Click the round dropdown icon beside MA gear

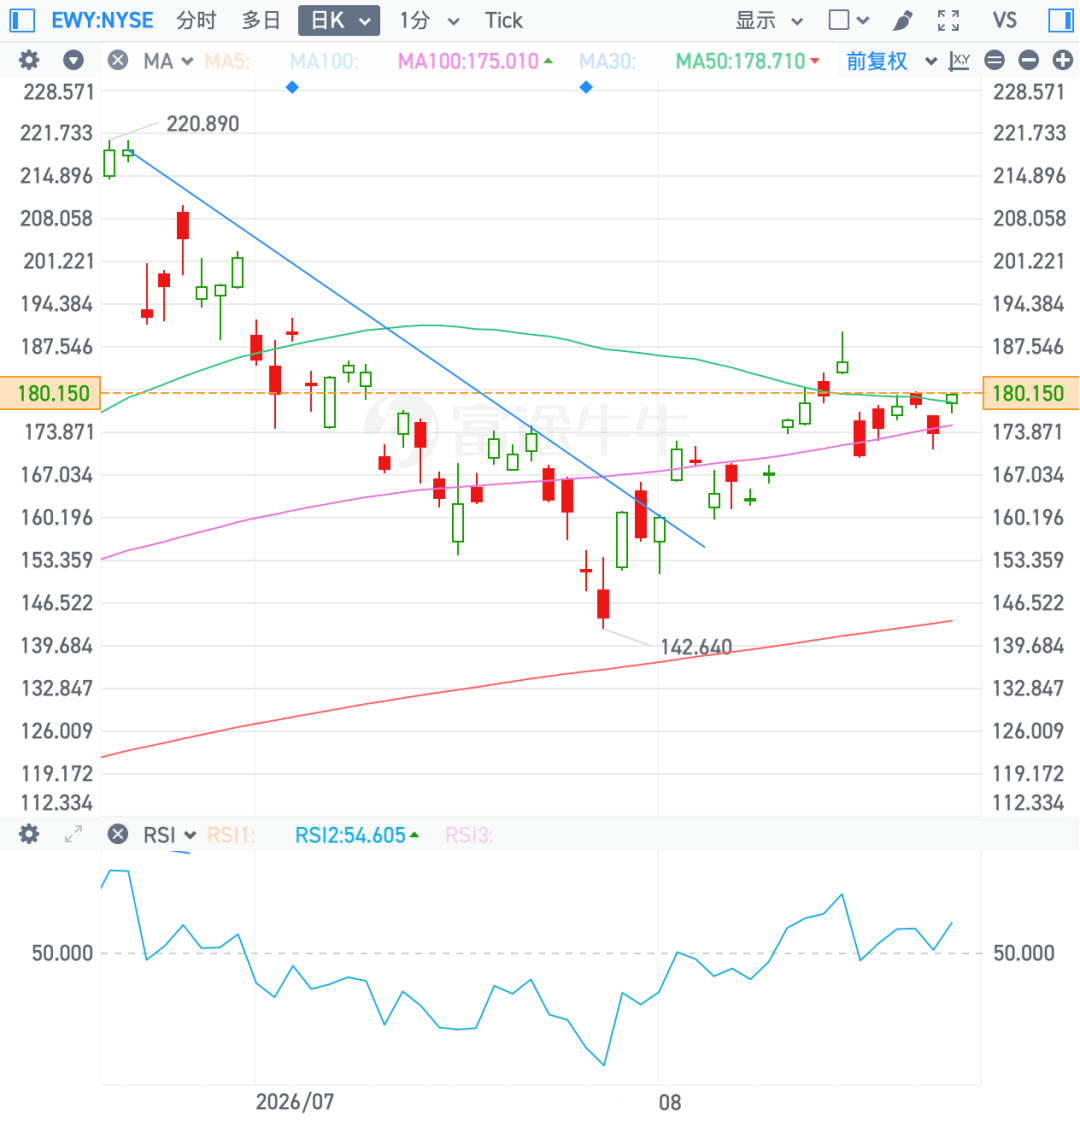[x=73, y=60]
